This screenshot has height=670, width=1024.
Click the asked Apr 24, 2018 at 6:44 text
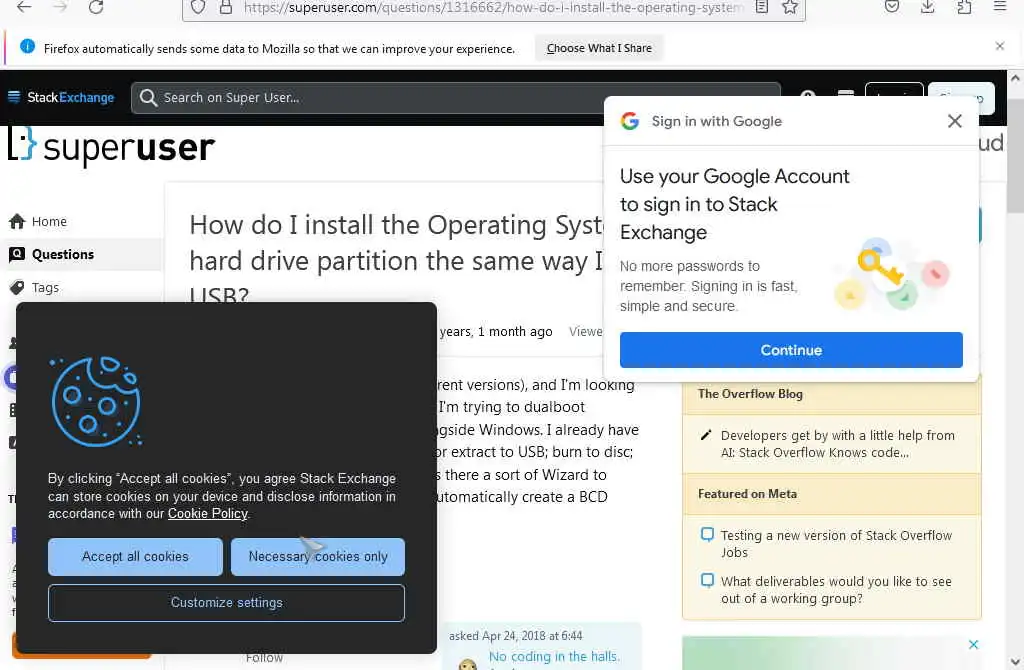(515, 635)
